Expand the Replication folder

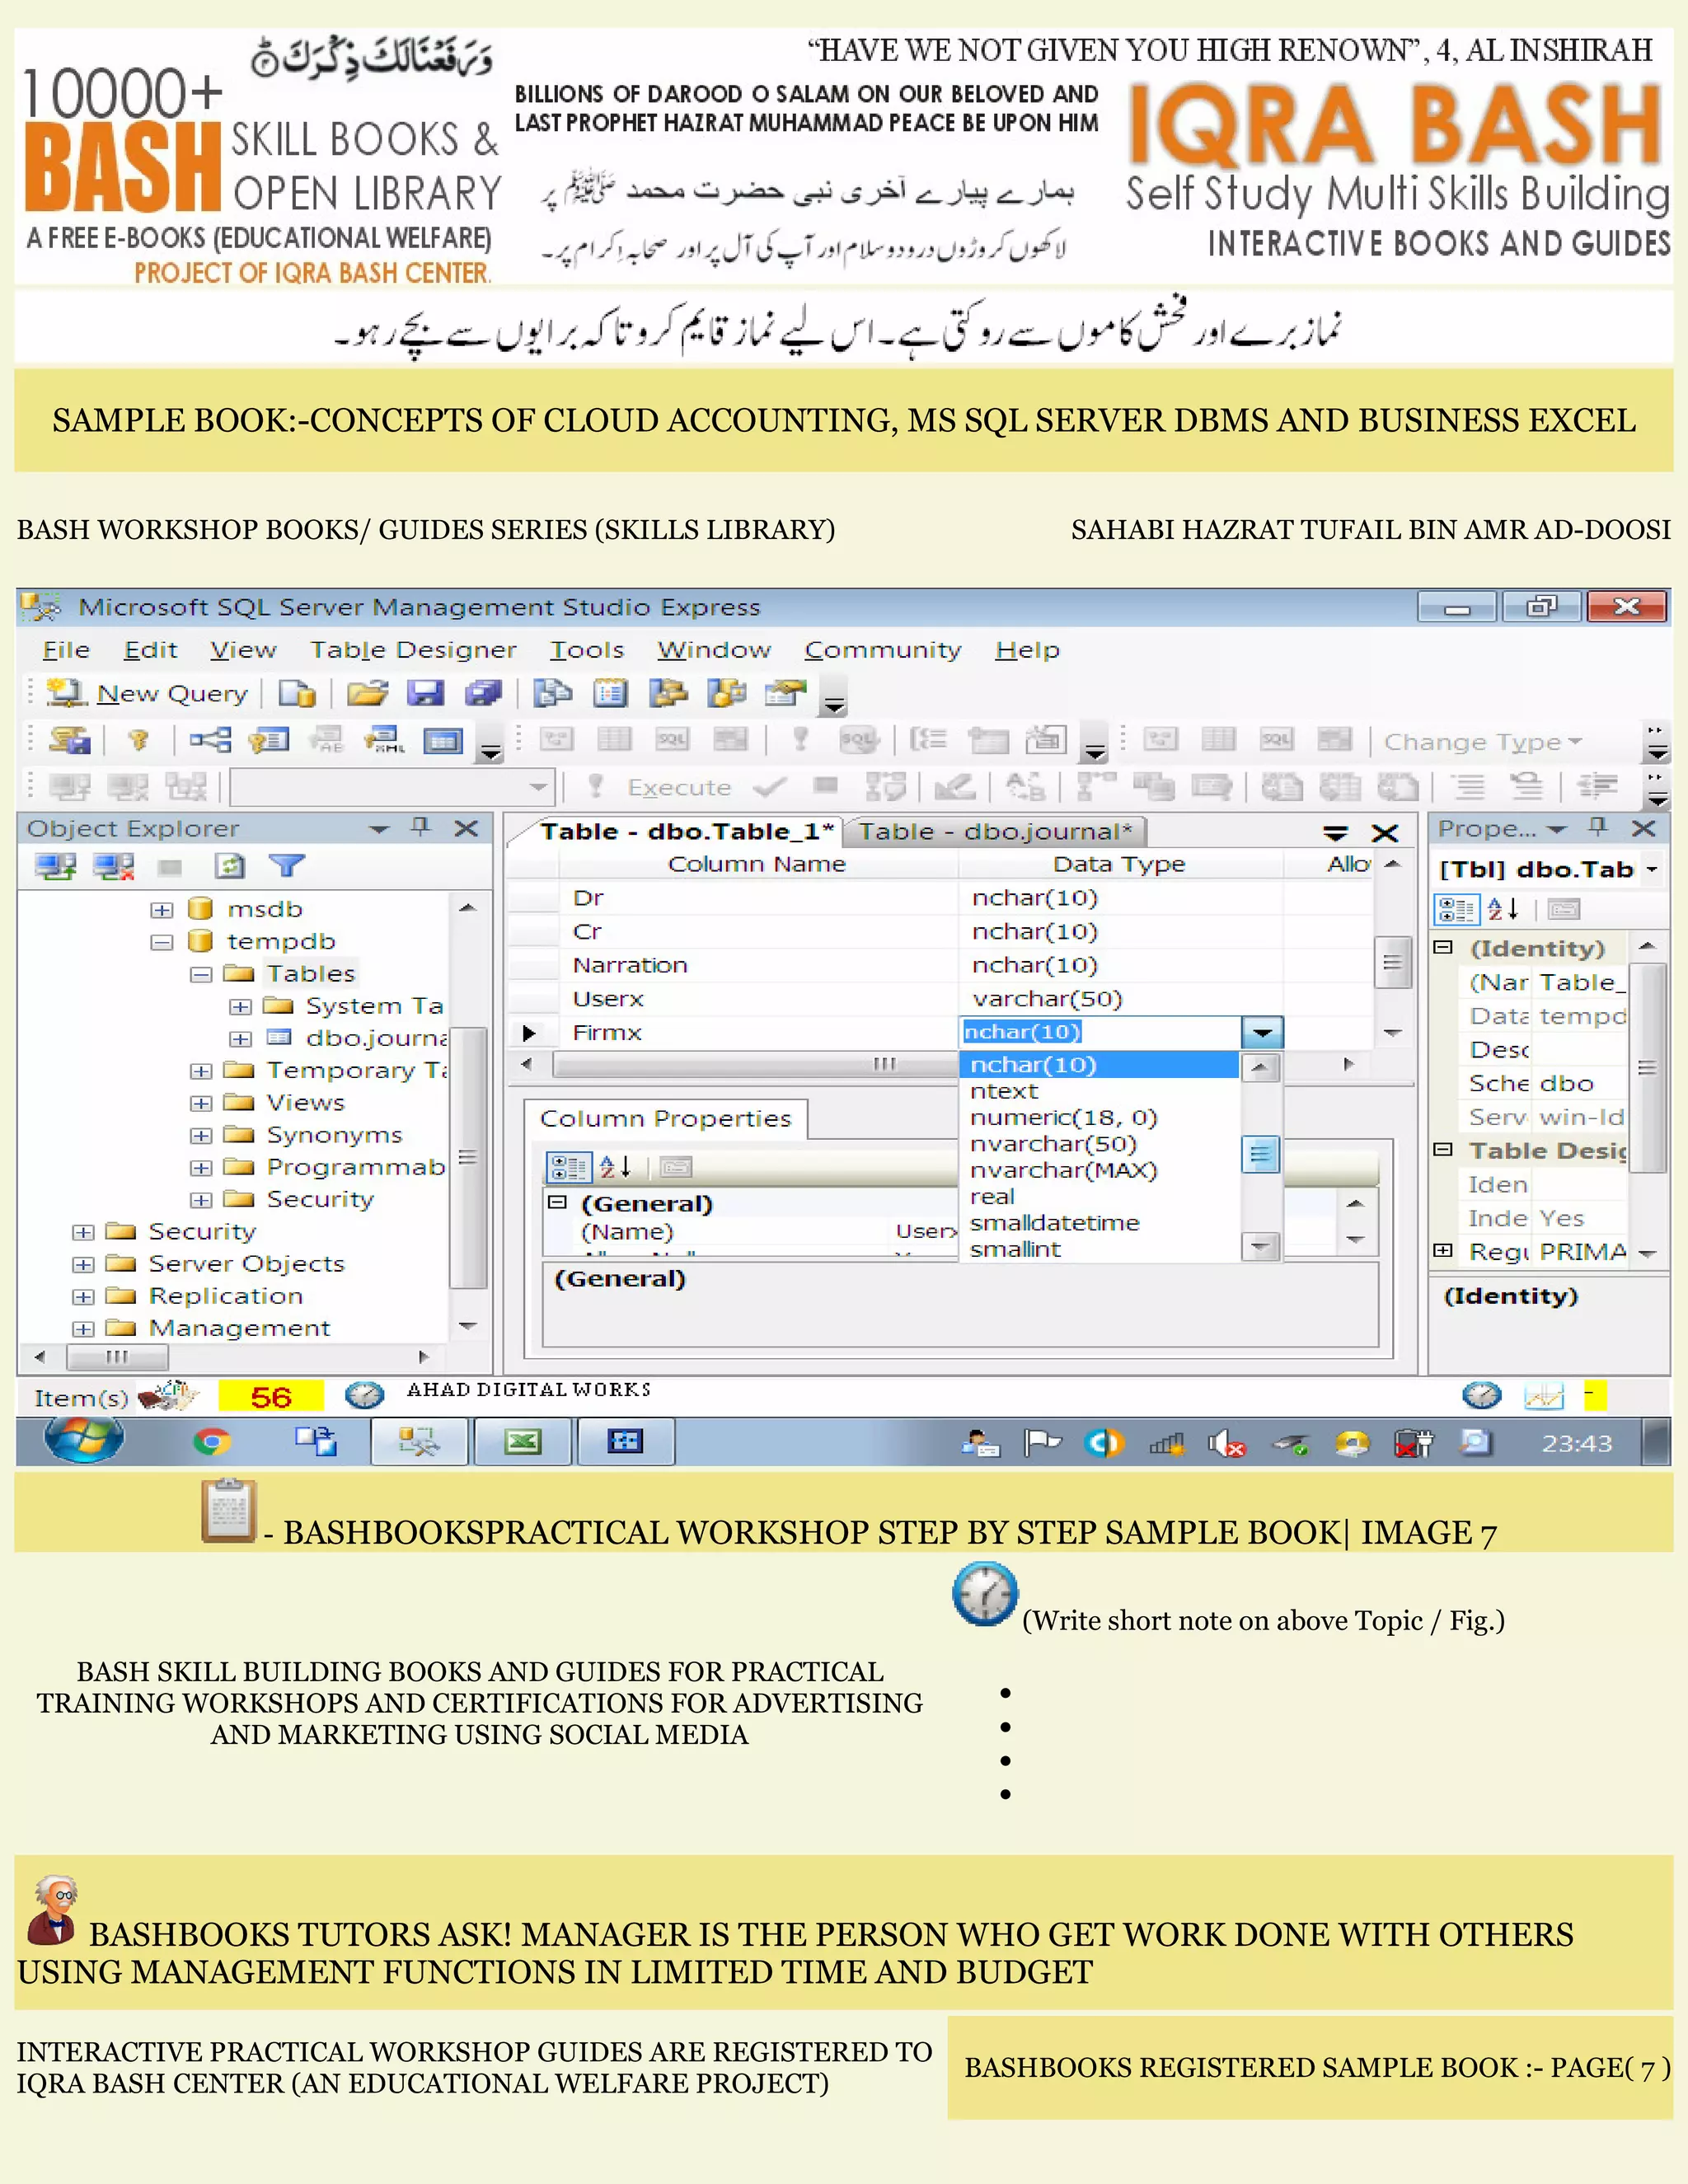(83, 1297)
